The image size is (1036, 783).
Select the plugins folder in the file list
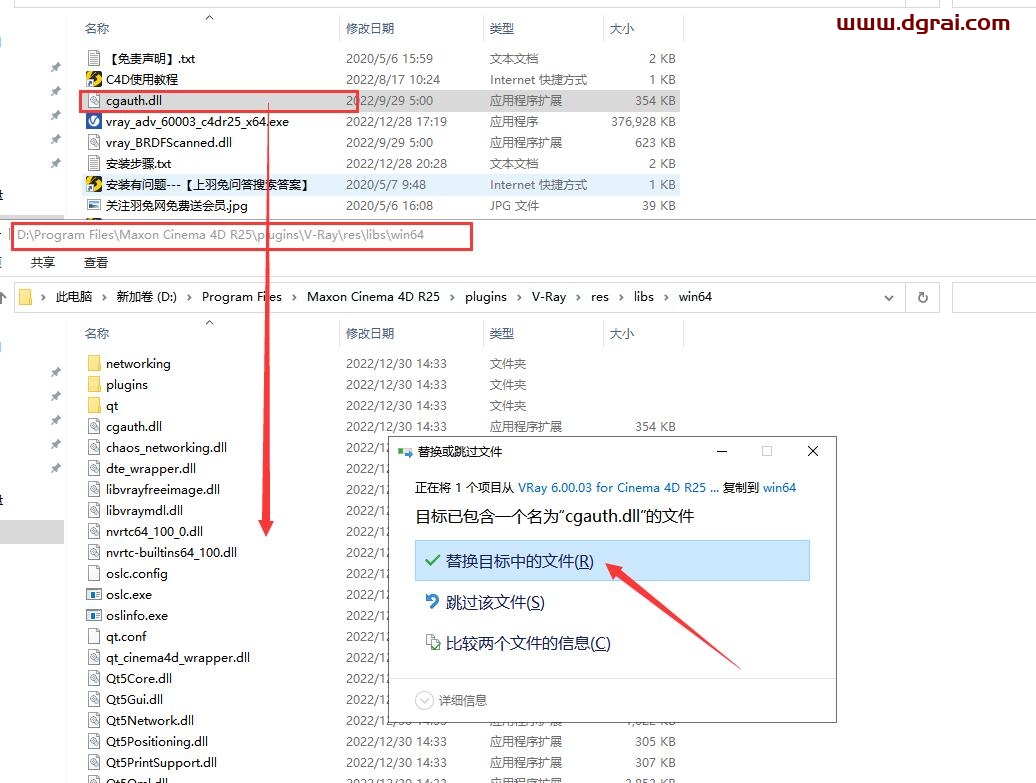click(x=126, y=385)
